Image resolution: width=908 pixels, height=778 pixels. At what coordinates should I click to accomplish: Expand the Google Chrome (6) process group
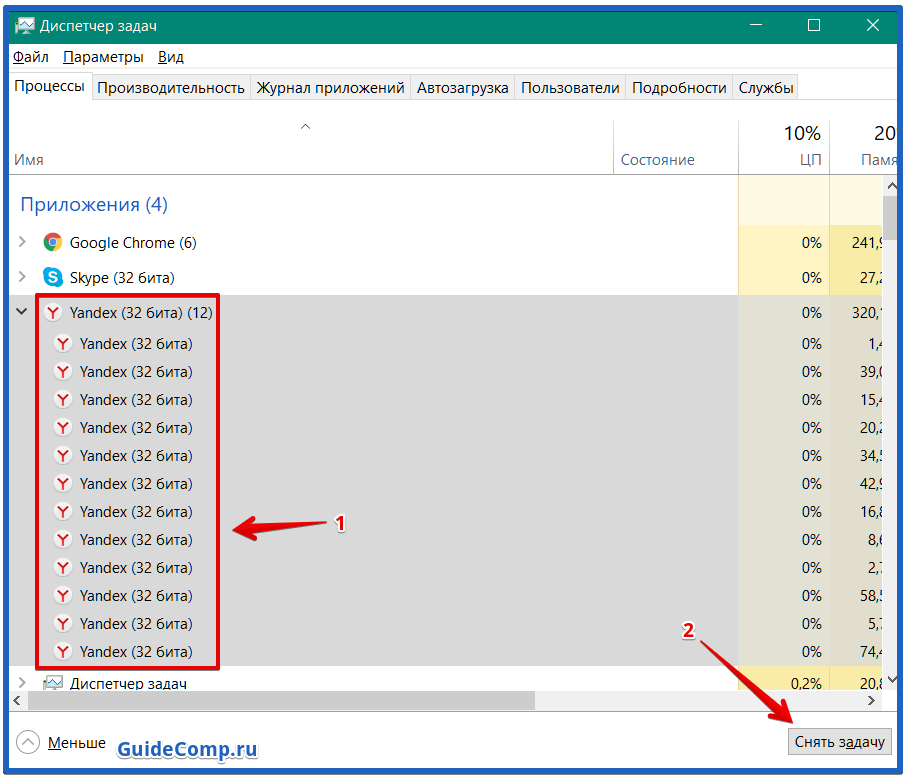pos(22,242)
